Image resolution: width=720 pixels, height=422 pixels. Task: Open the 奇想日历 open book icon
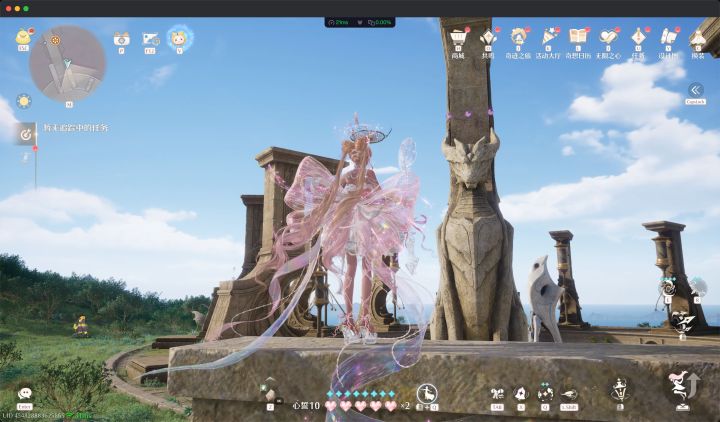pyautogui.click(x=578, y=36)
